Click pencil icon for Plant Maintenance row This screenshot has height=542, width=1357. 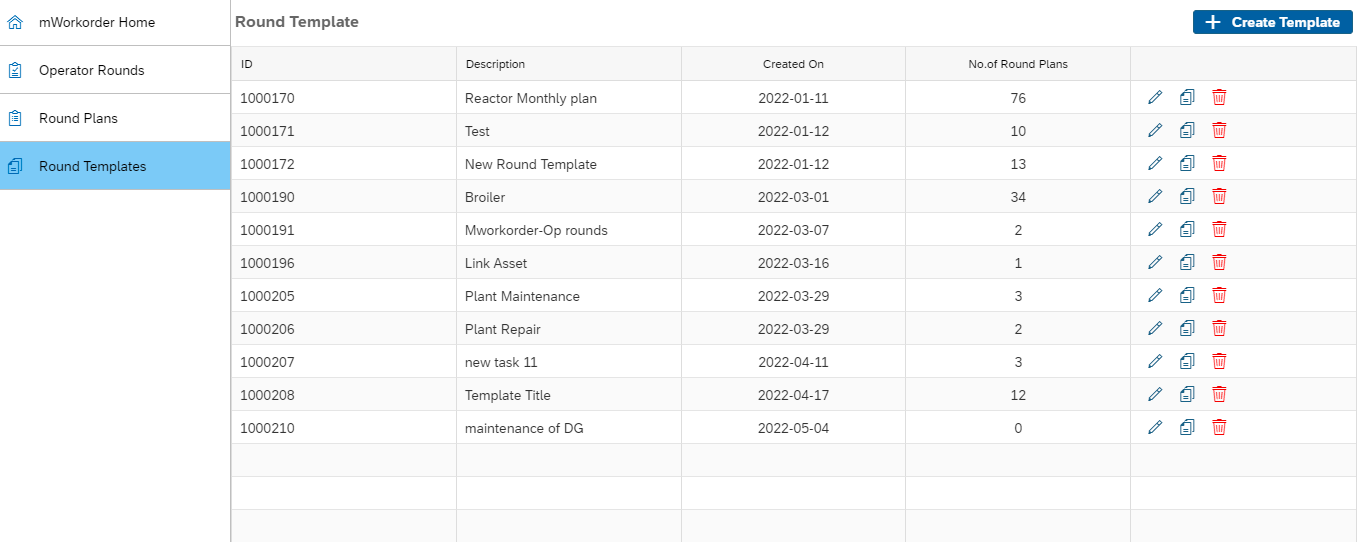[1155, 295]
